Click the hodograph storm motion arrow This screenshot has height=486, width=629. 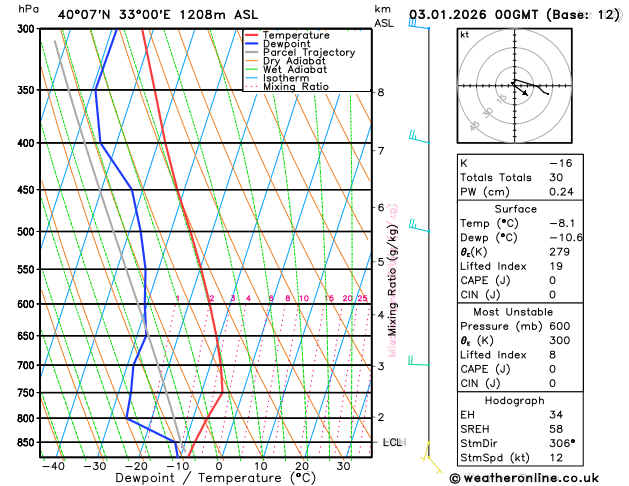(x=521, y=89)
